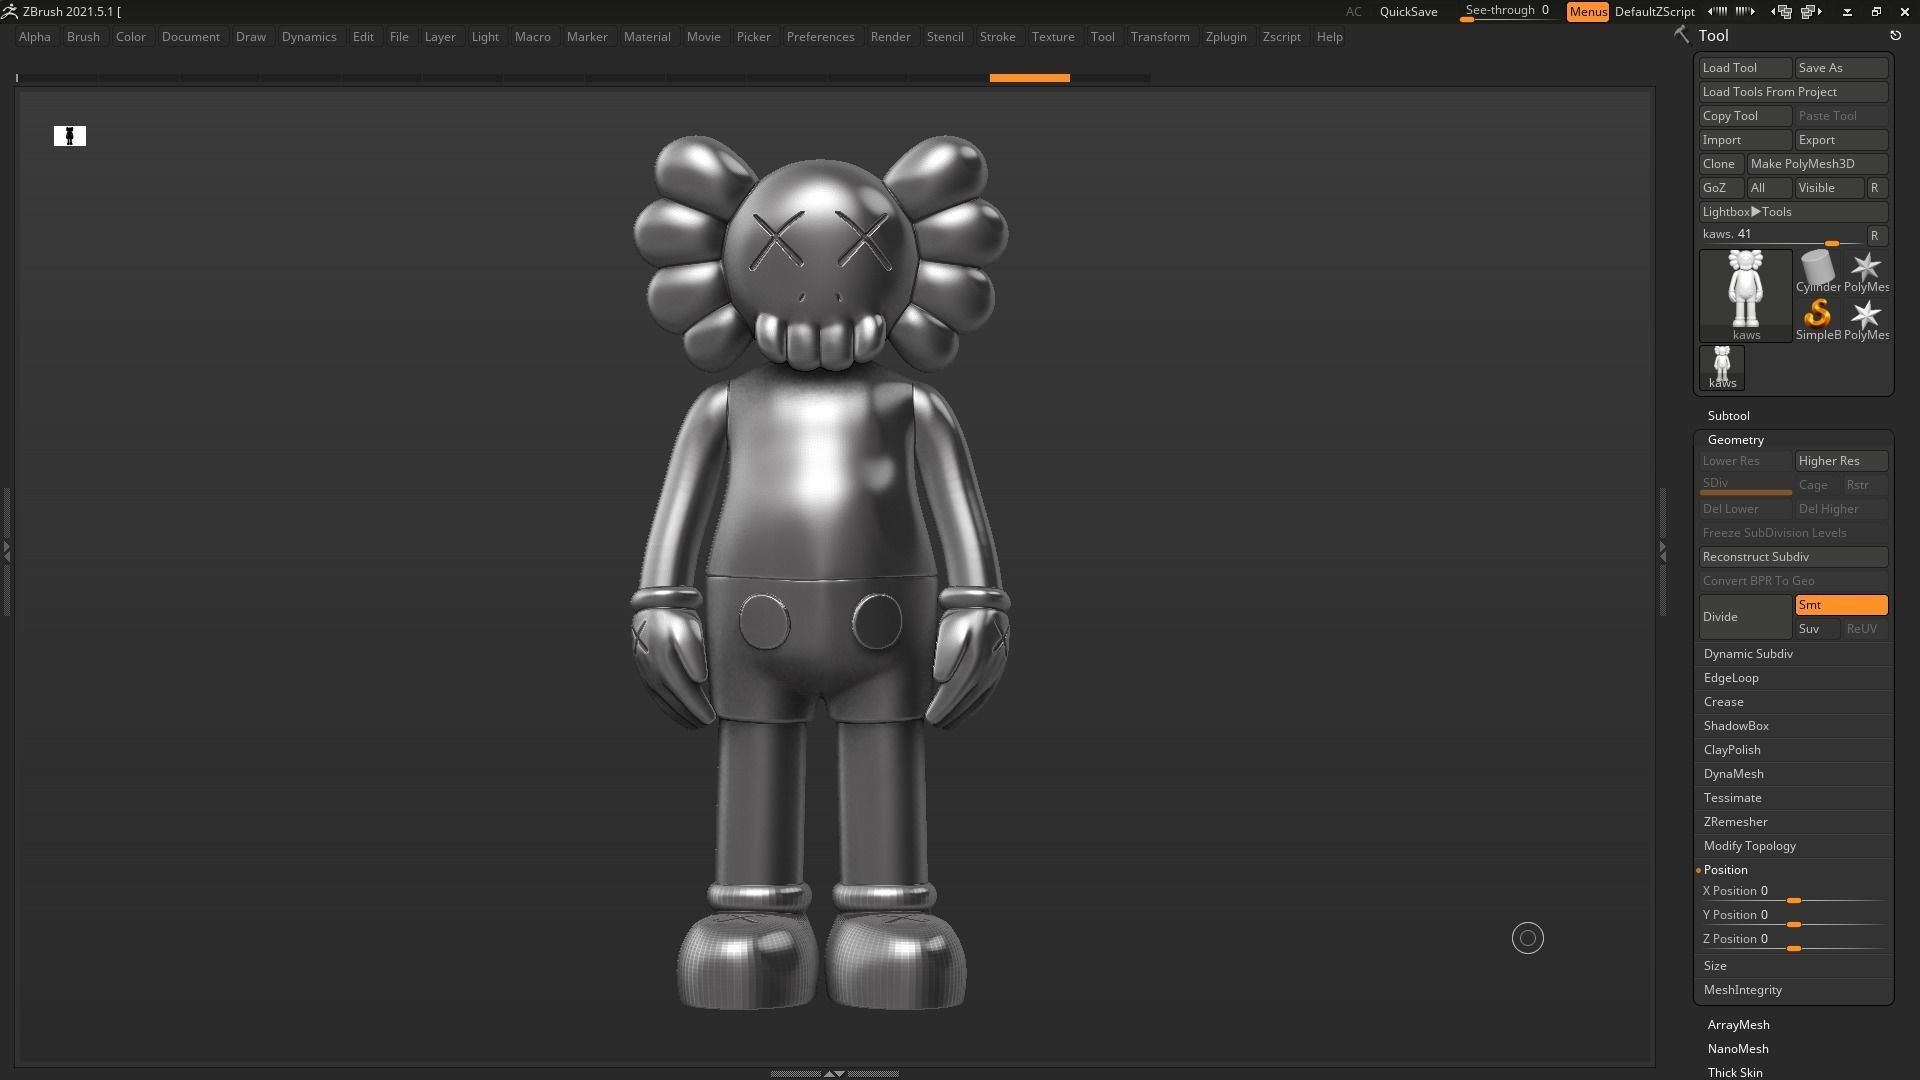Select the PolyMesh star icon beside Cylinder
The width and height of the screenshot is (1920, 1080).
[x=1866, y=271]
